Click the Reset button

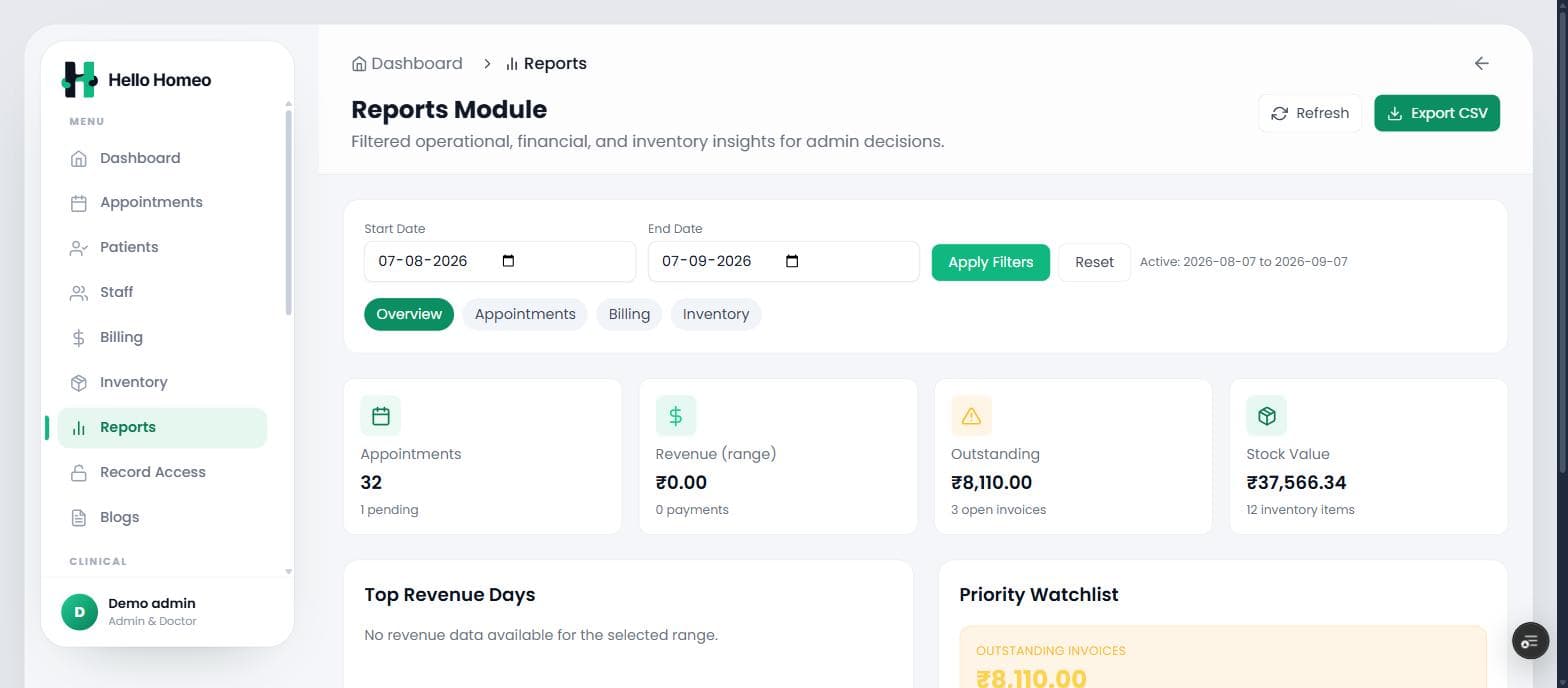pos(1094,262)
